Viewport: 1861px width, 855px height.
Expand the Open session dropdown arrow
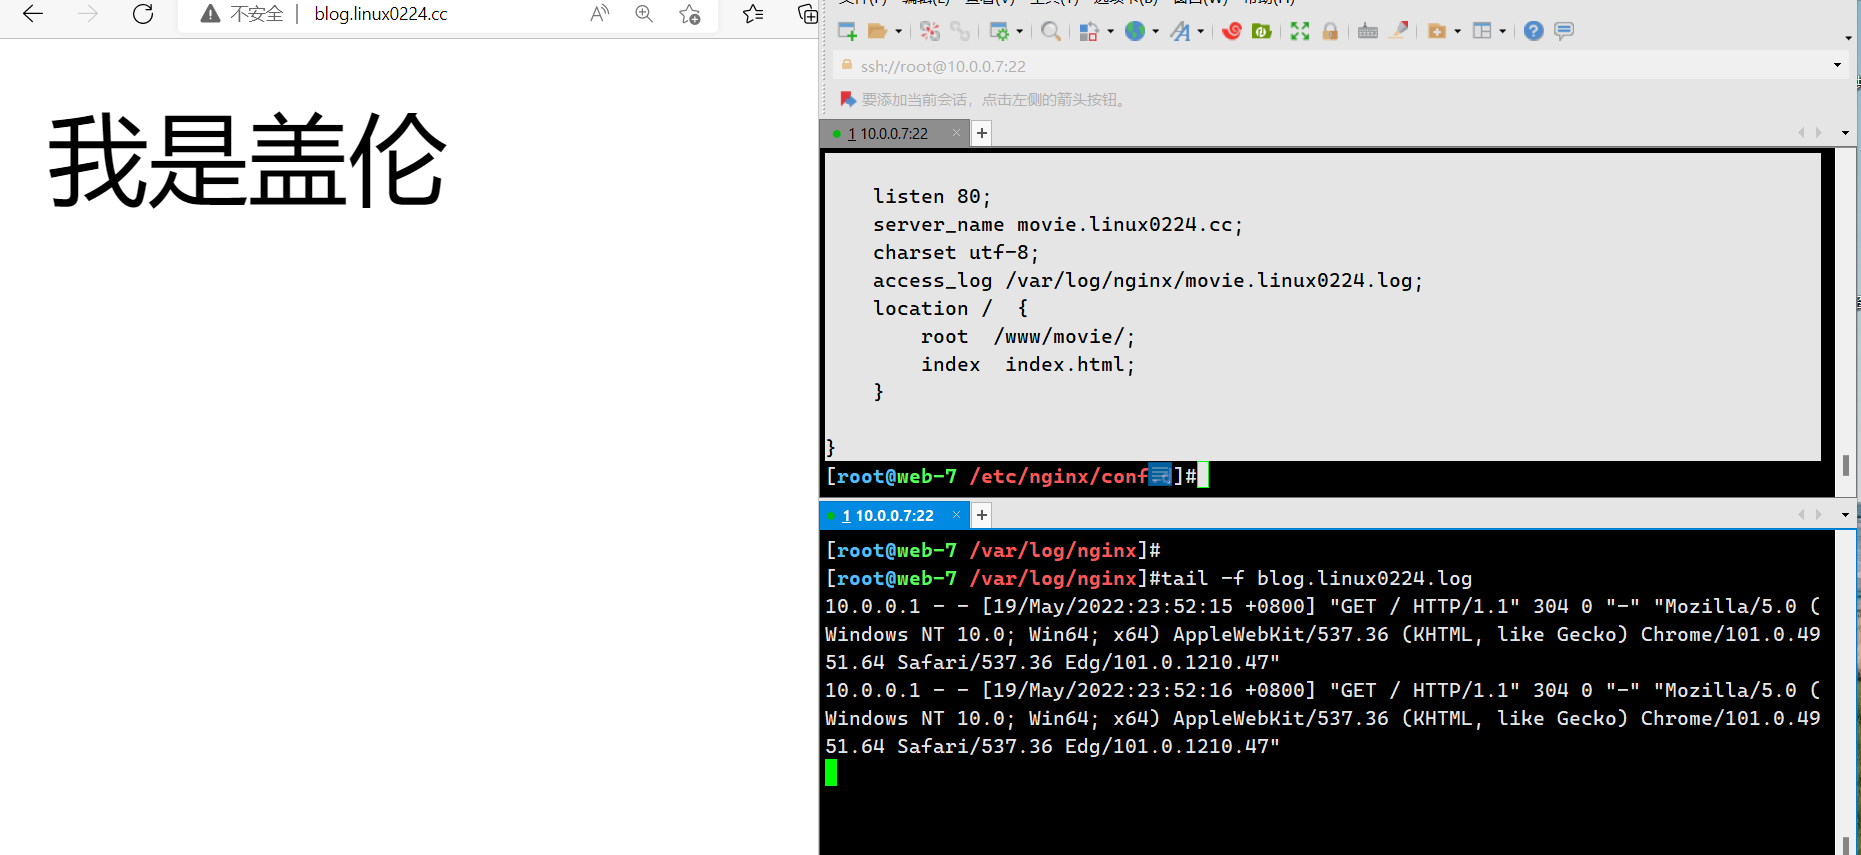tap(898, 31)
